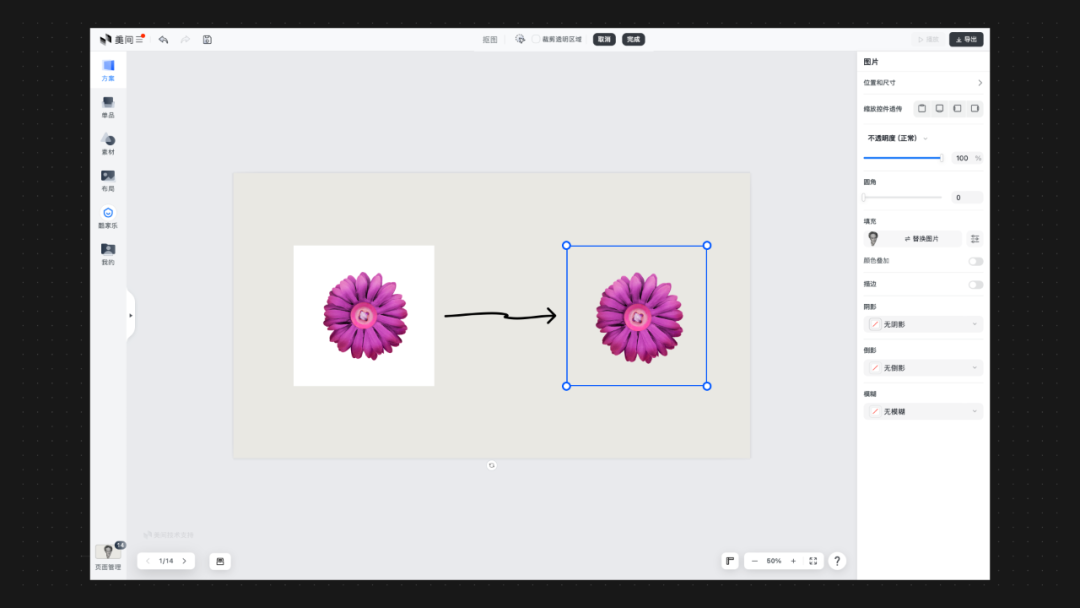Enable the 裁剪透明区域 checkbox

(536, 40)
